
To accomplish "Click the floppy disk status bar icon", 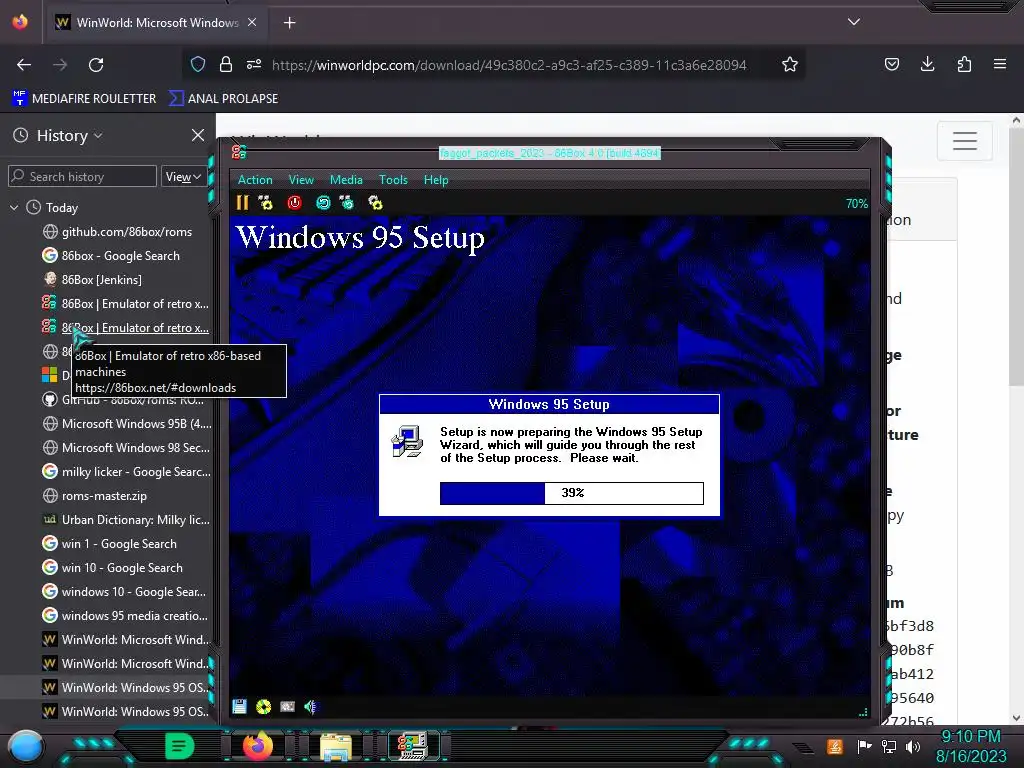I will [240, 707].
